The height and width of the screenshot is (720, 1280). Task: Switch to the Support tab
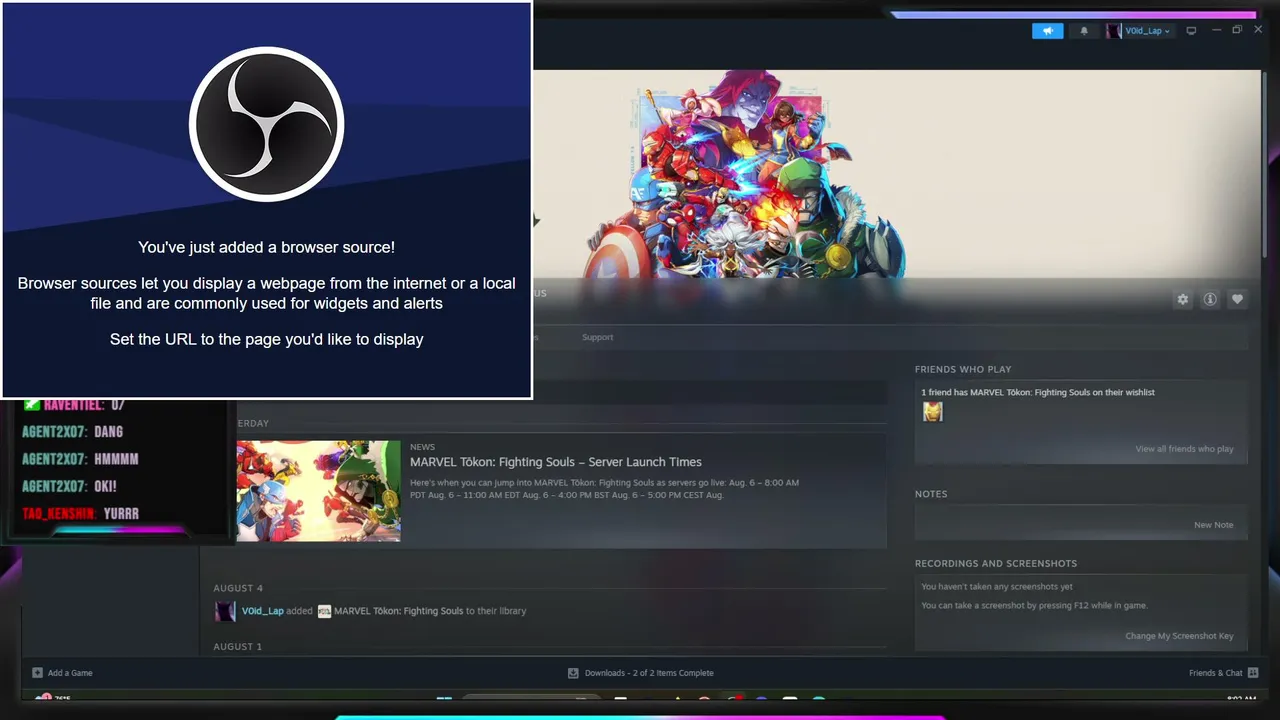click(x=597, y=337)
